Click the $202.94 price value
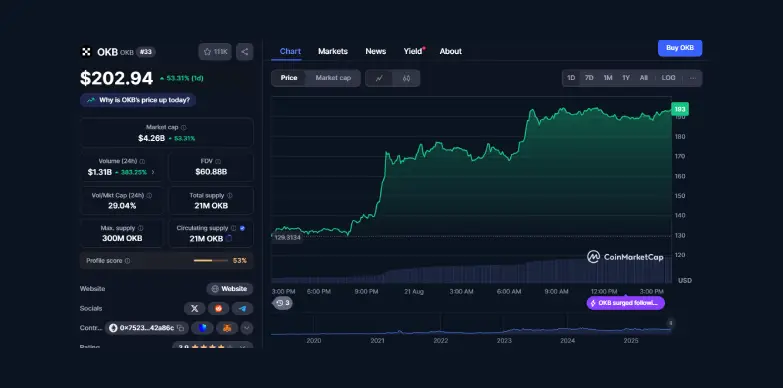Viewport: 783px width, 388px height. pyautogui.click(x=116, y=78)
